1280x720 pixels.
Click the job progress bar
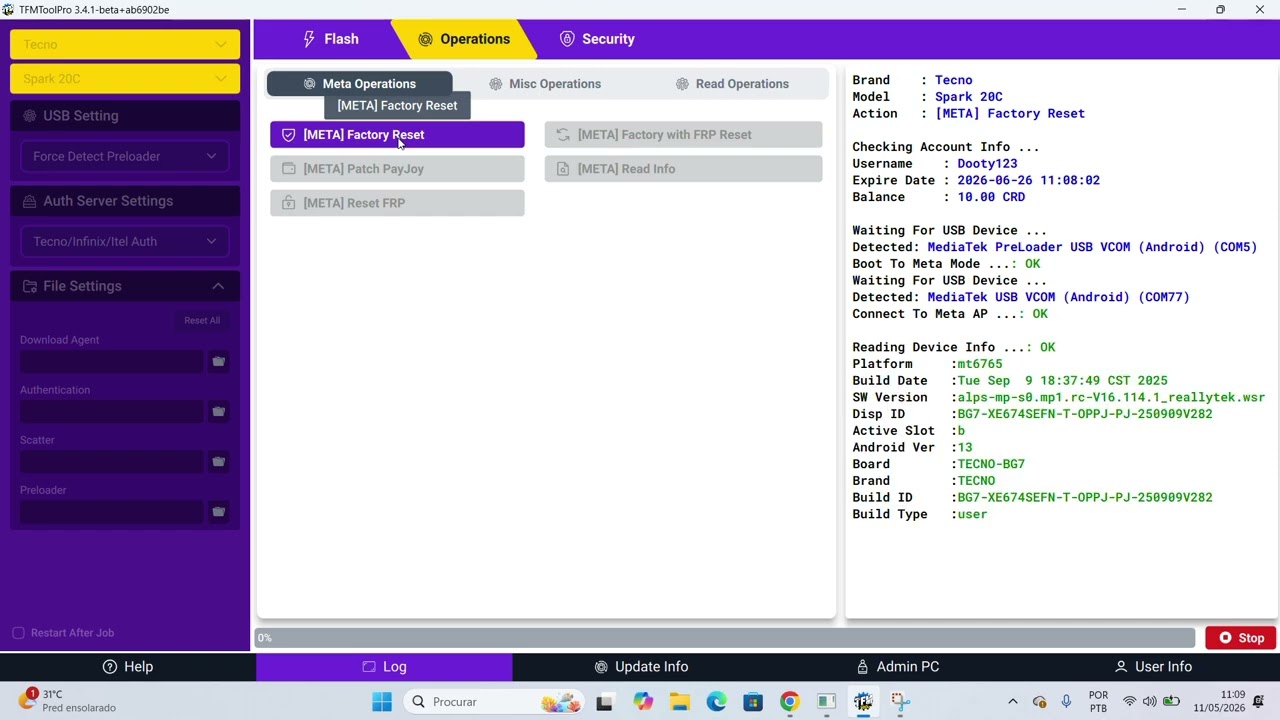[726, 638]
